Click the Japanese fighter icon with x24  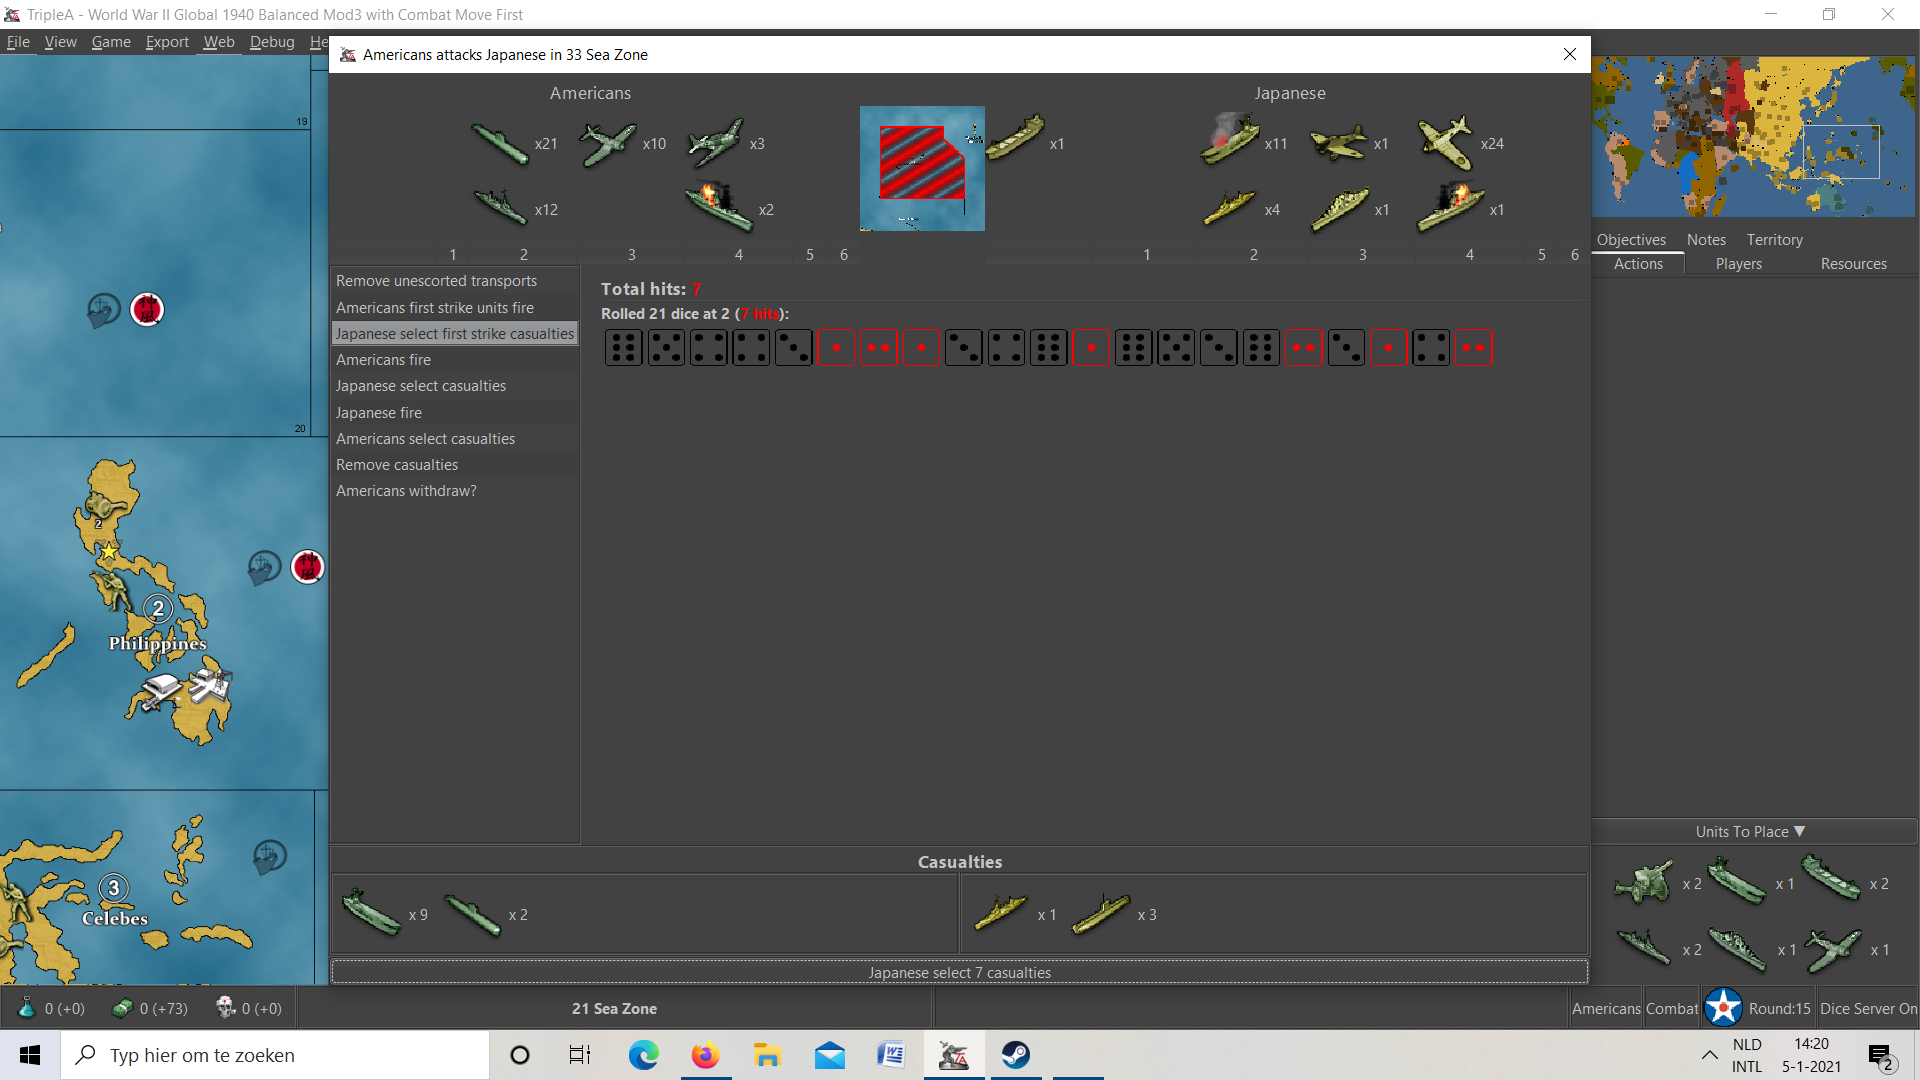(x=1445, y=142)
